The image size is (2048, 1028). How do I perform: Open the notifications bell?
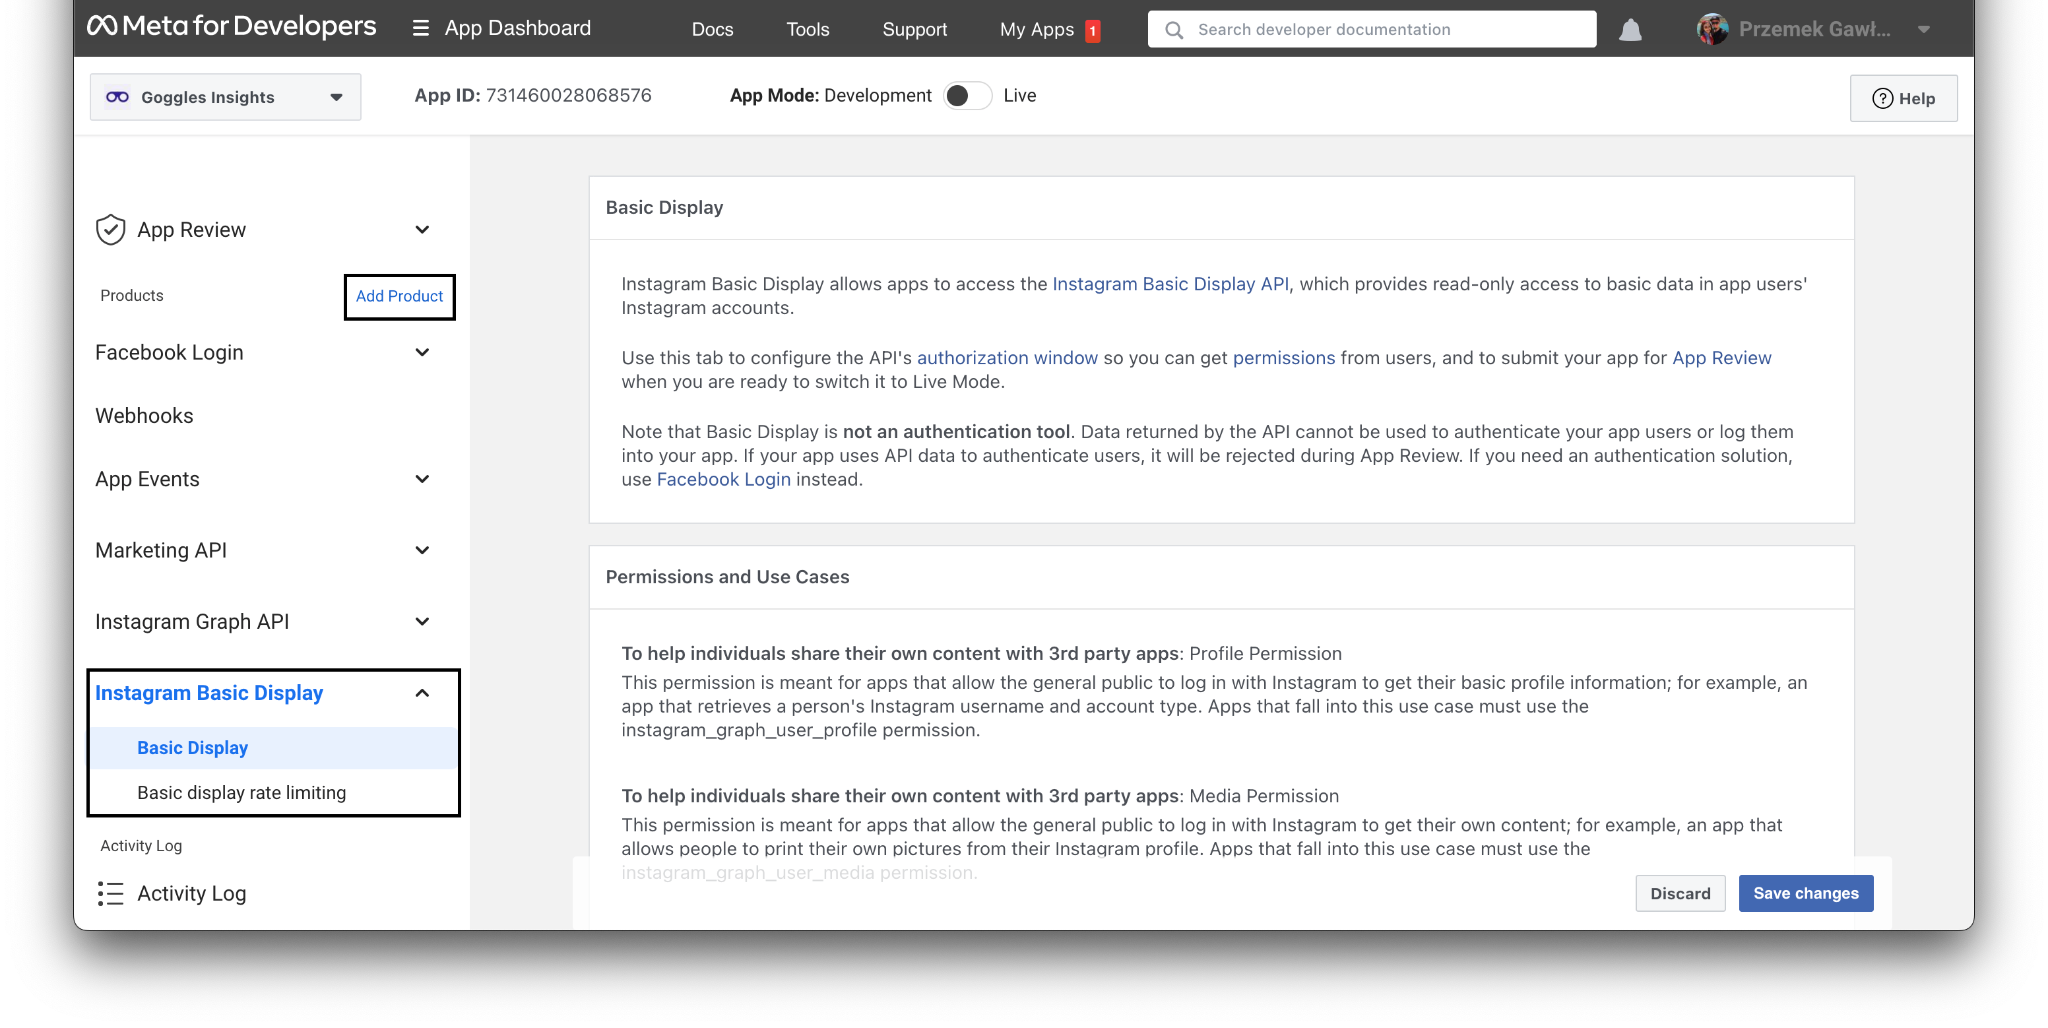pyautogui.click(x=1630, y=30)
